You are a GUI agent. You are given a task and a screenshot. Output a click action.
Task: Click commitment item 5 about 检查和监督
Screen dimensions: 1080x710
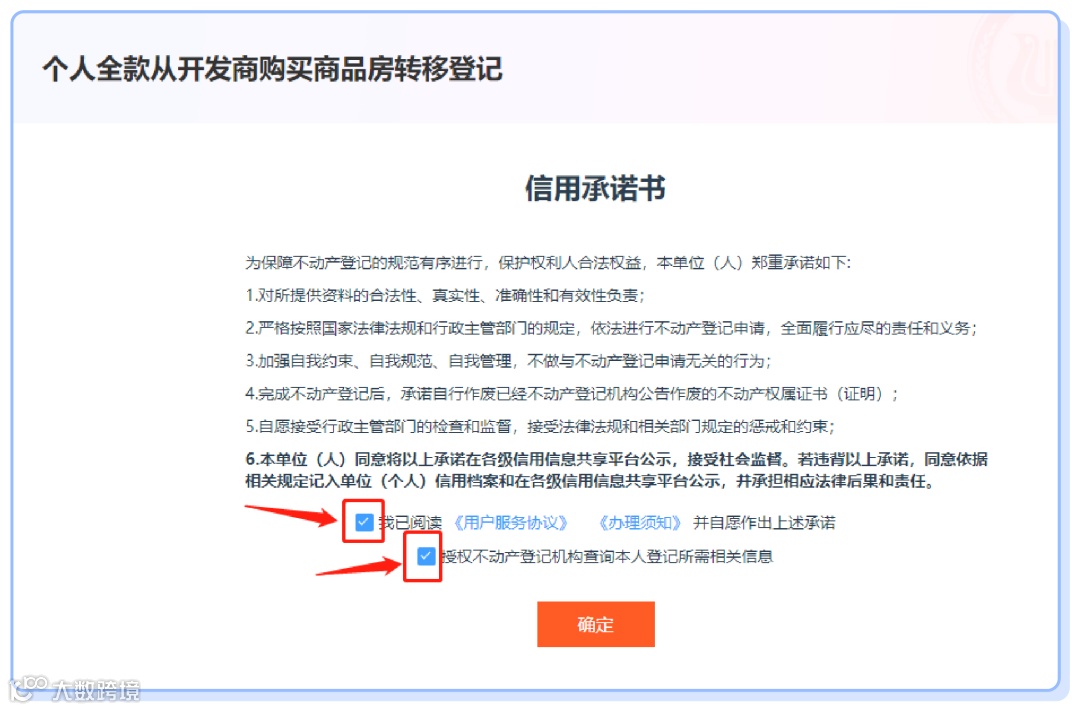pyautogui.click(x=540, y=426)
